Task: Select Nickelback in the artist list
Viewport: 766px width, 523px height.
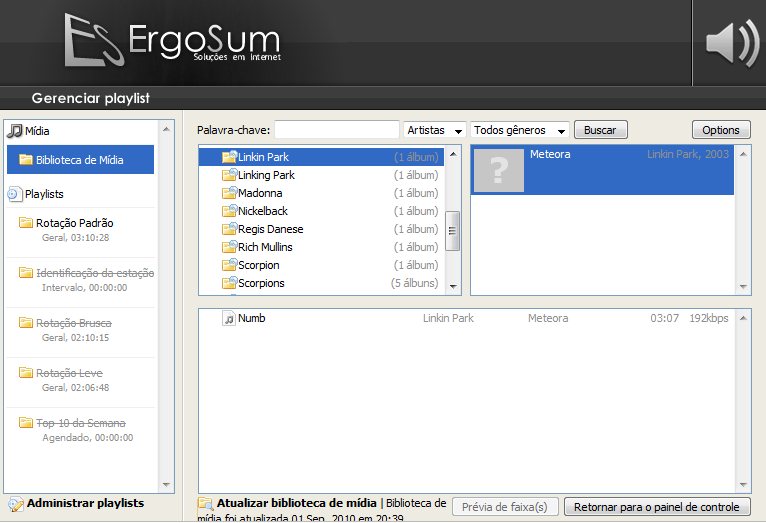Action: point(321,211)
